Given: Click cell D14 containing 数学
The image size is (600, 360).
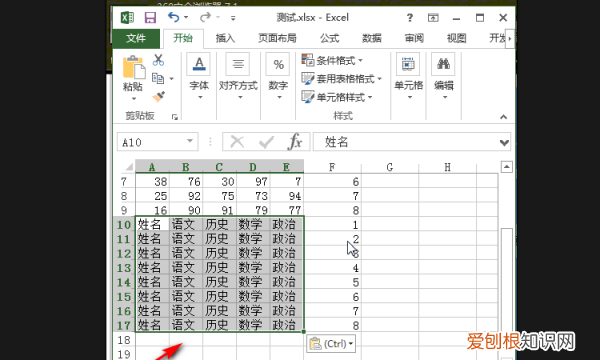Looking at the screenshot, I should (x=253, y=282).
